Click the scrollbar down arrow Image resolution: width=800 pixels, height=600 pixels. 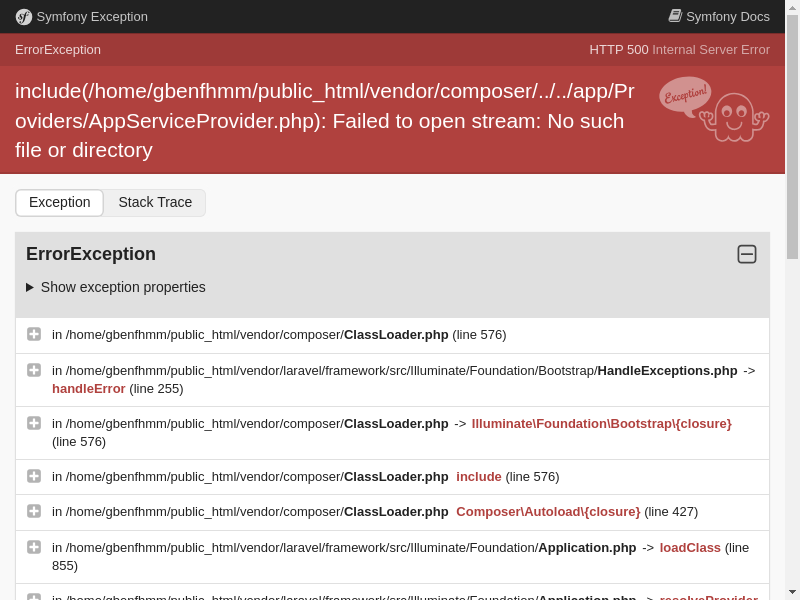pos(792,592)
